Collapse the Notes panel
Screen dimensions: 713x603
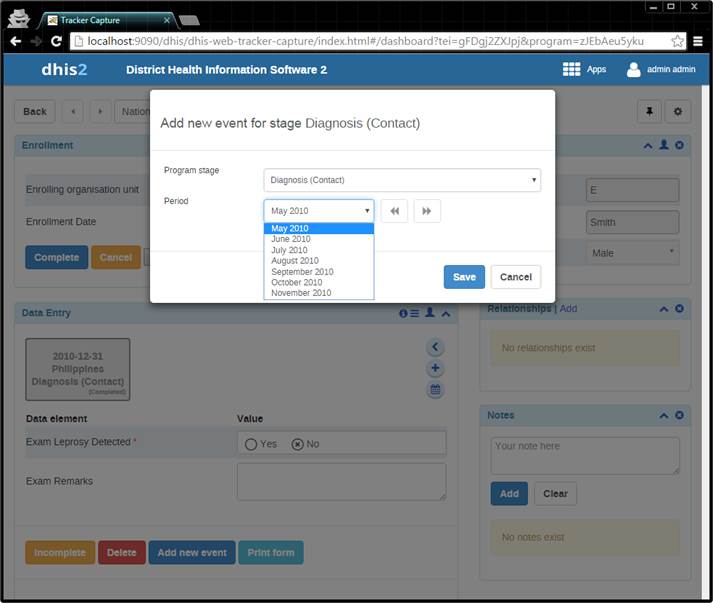click(663, 415)
